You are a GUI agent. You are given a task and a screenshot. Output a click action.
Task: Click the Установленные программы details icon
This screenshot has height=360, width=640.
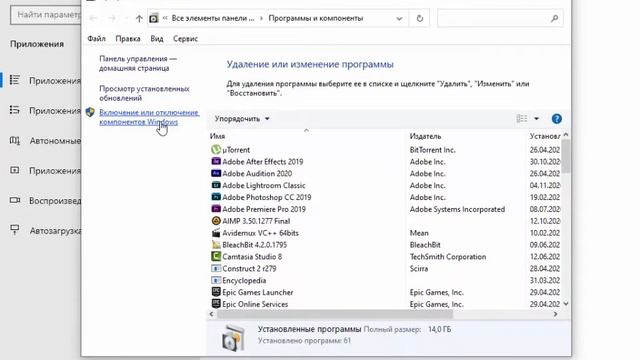click(233, 338)
